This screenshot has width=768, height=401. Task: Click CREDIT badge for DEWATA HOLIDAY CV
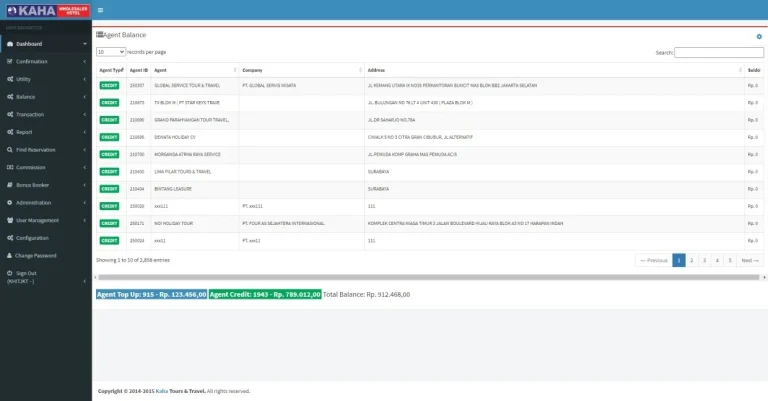[109, 137]
